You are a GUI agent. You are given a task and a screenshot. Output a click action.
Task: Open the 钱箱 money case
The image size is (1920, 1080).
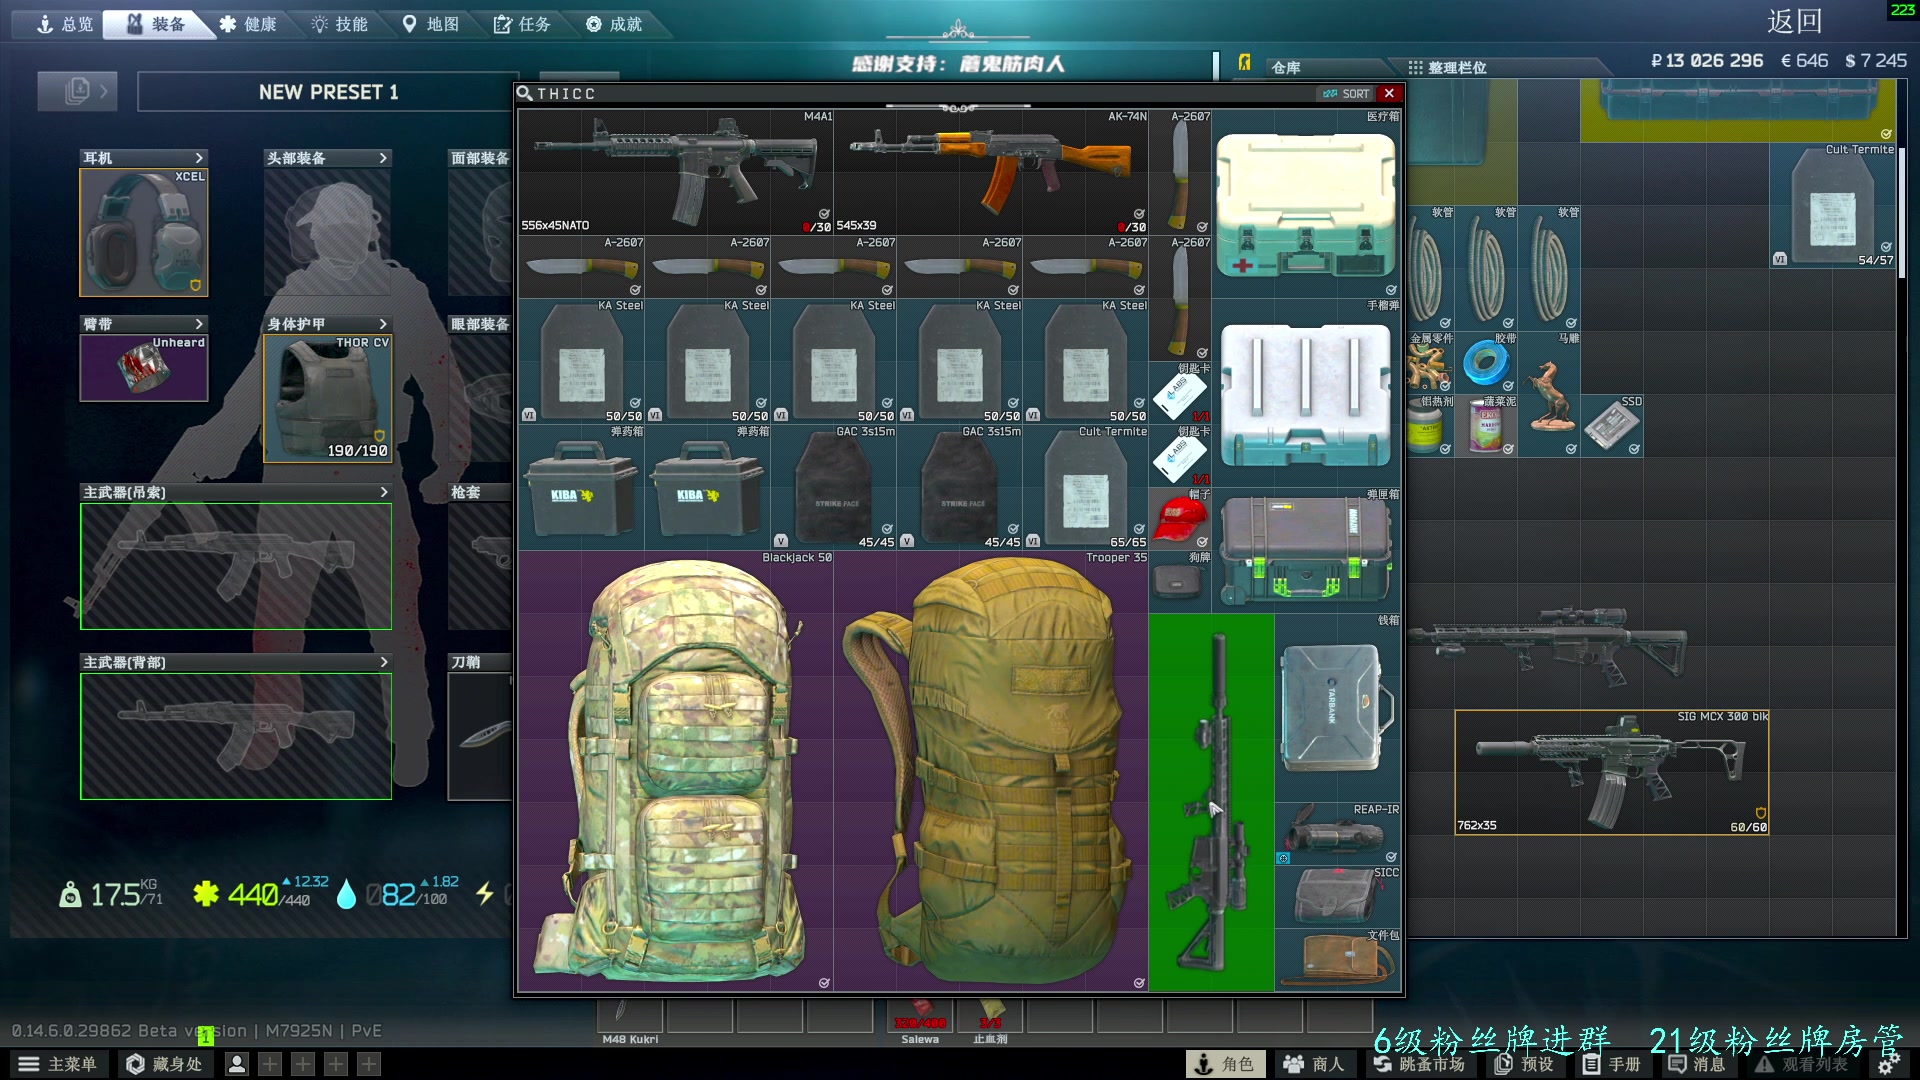tap(1338, 707)
